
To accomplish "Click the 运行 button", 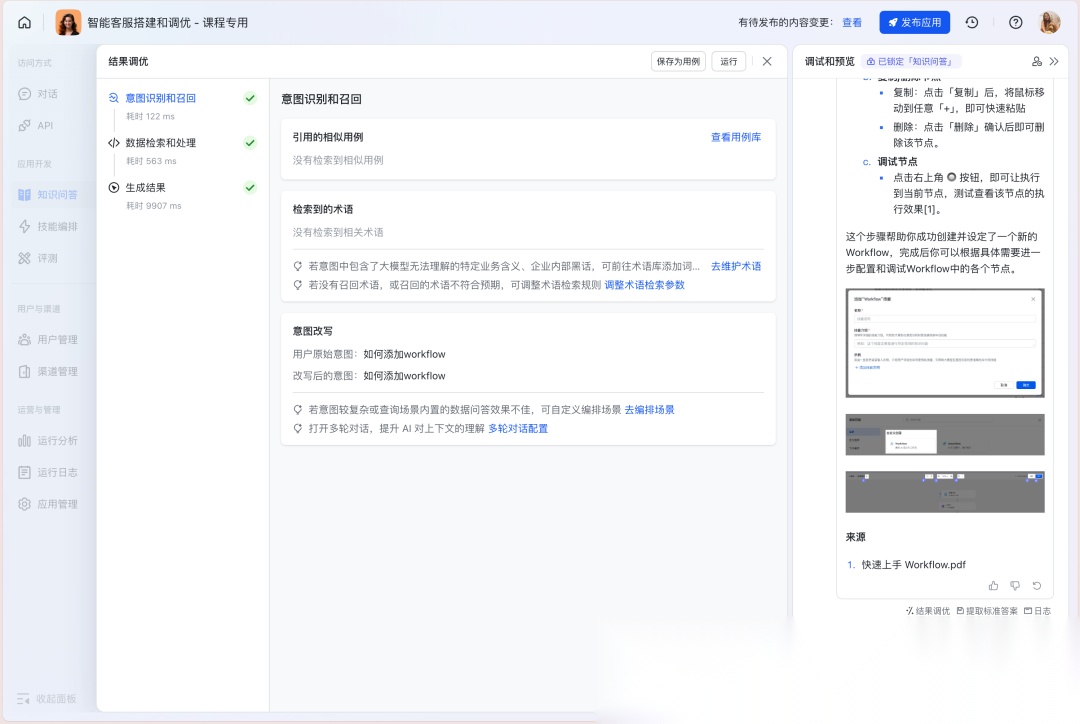I will click(729, 61).
